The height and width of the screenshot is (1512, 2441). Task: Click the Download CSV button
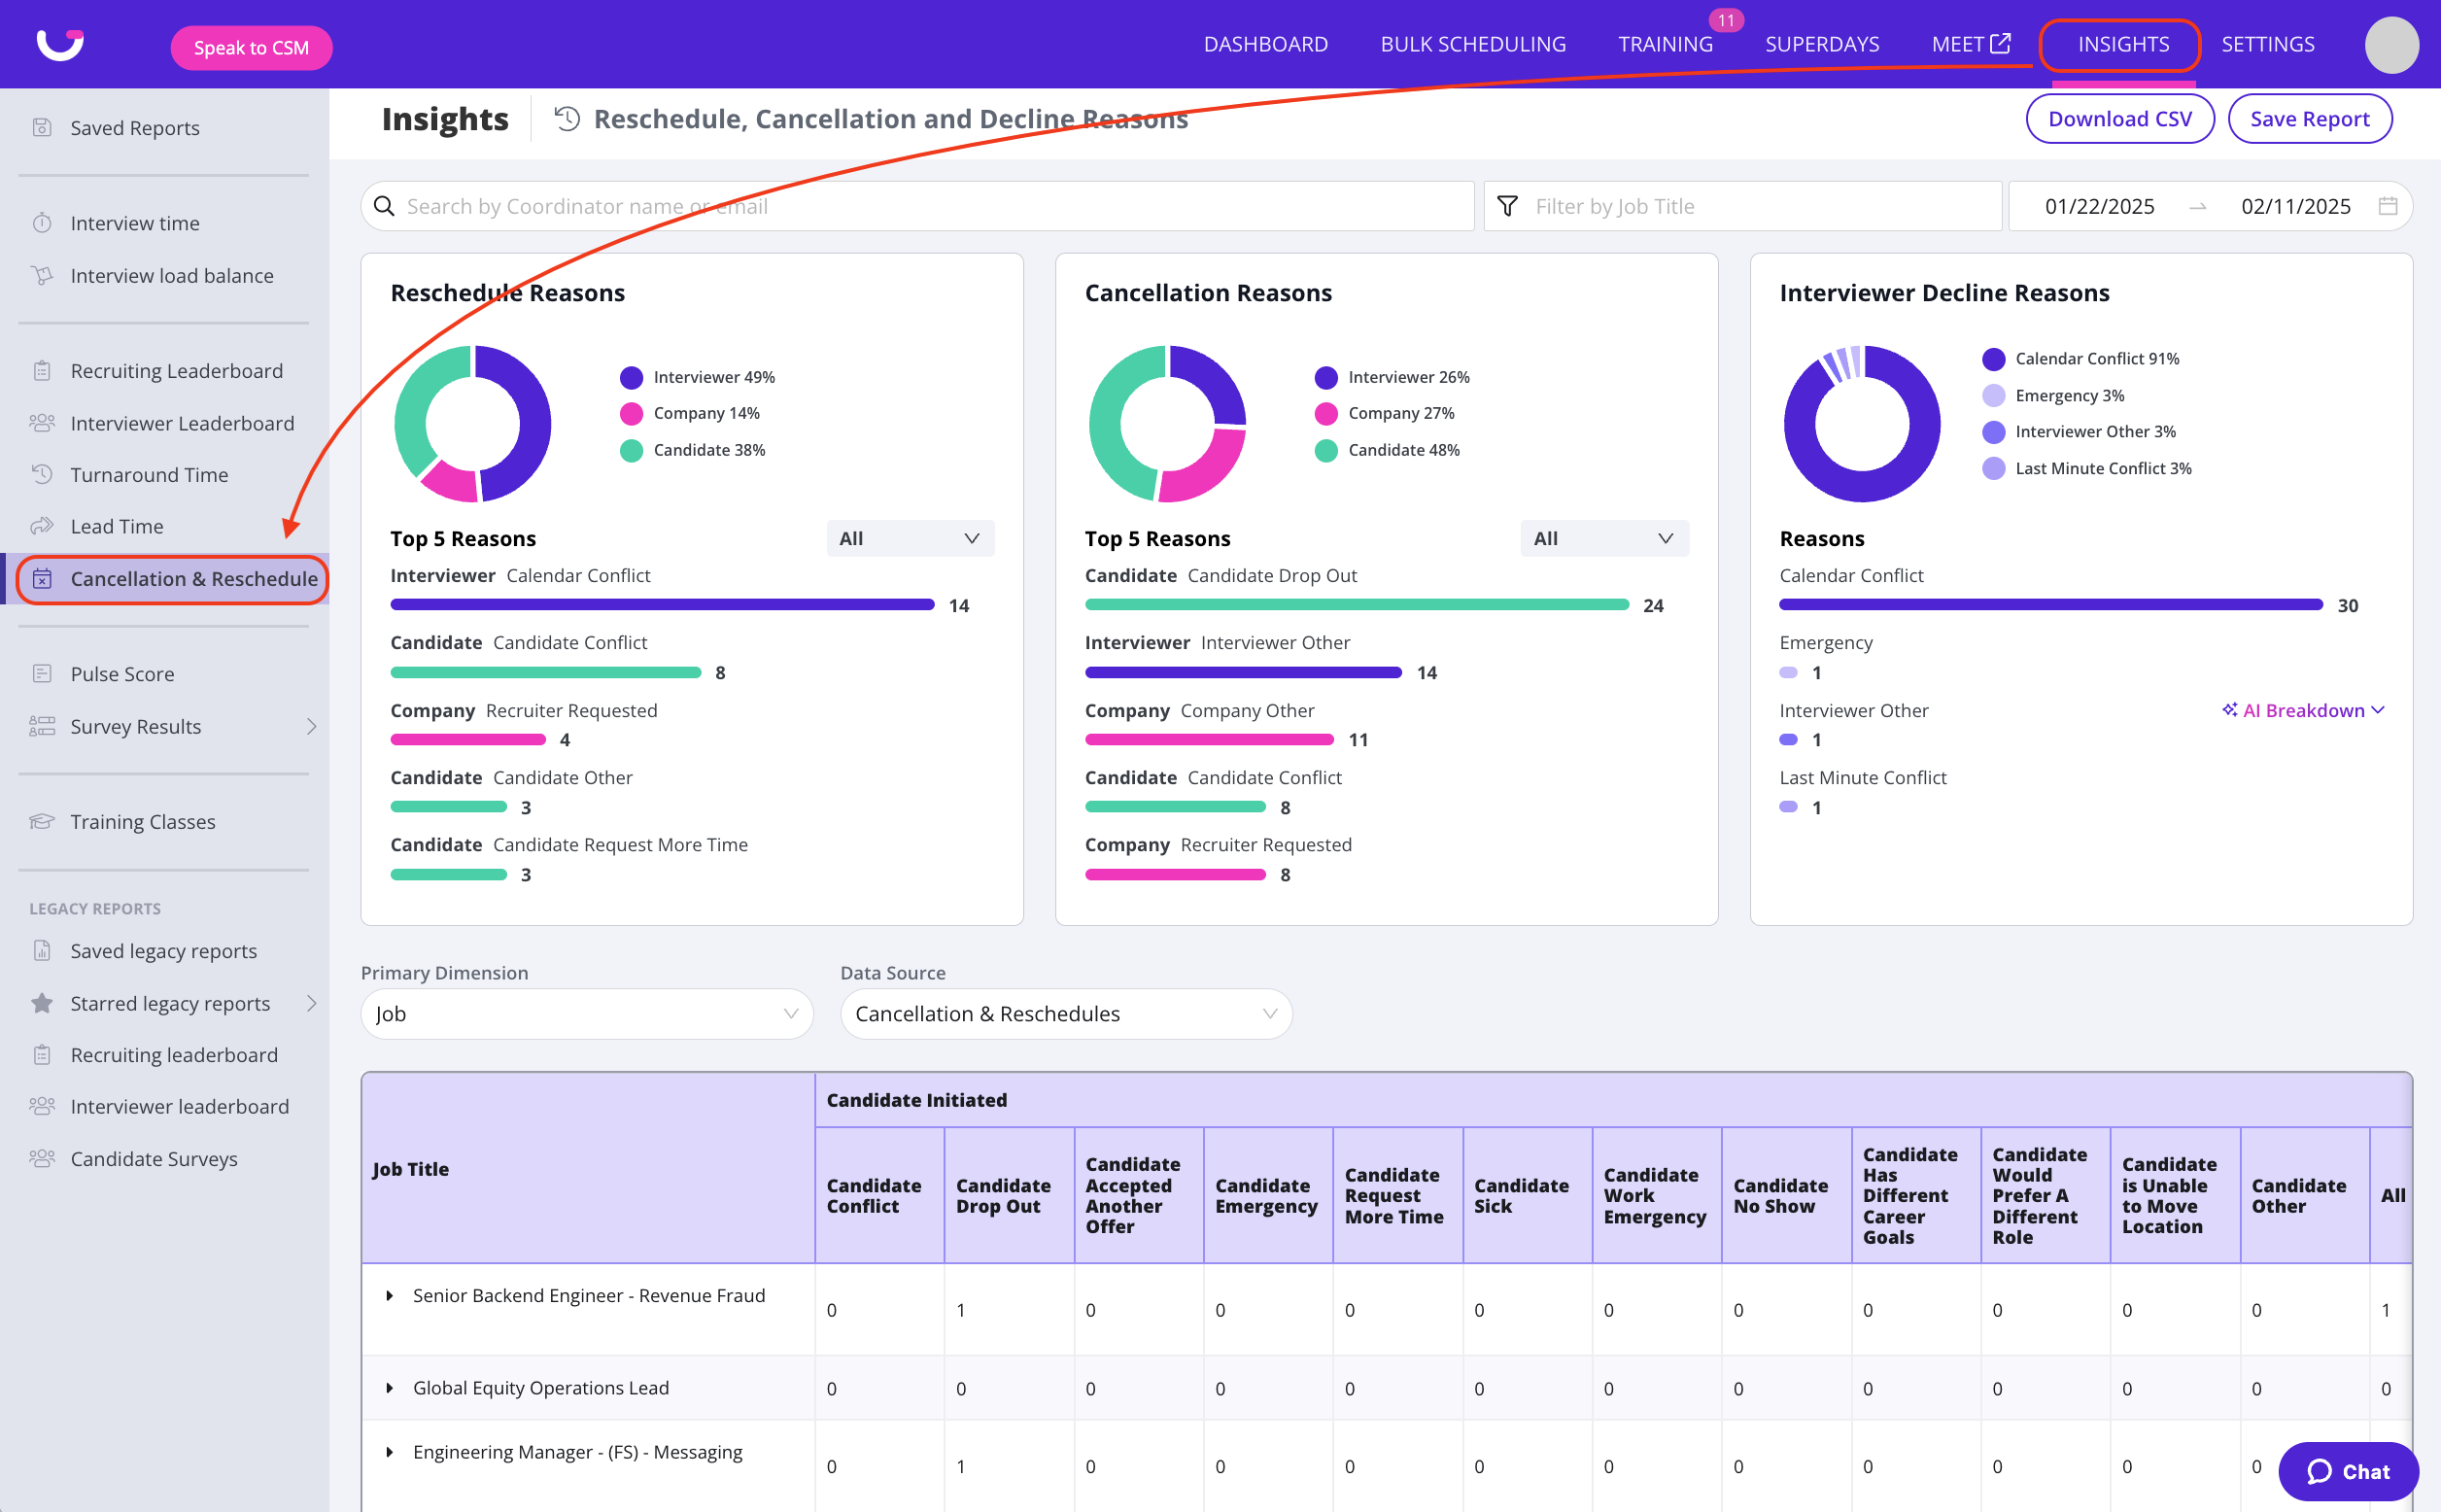pyautogui.click(x=2119, y=119)
